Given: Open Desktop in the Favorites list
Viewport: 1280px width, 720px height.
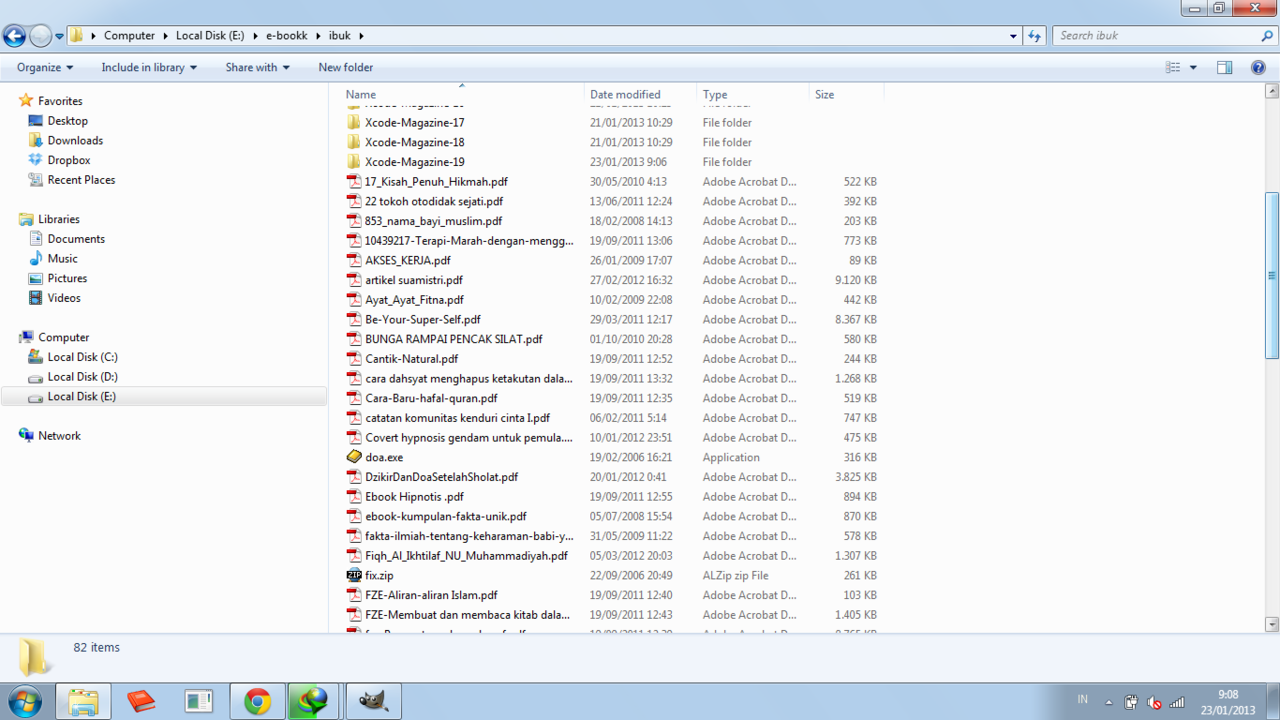Looking at the screenshot, I should coord(67,121).
